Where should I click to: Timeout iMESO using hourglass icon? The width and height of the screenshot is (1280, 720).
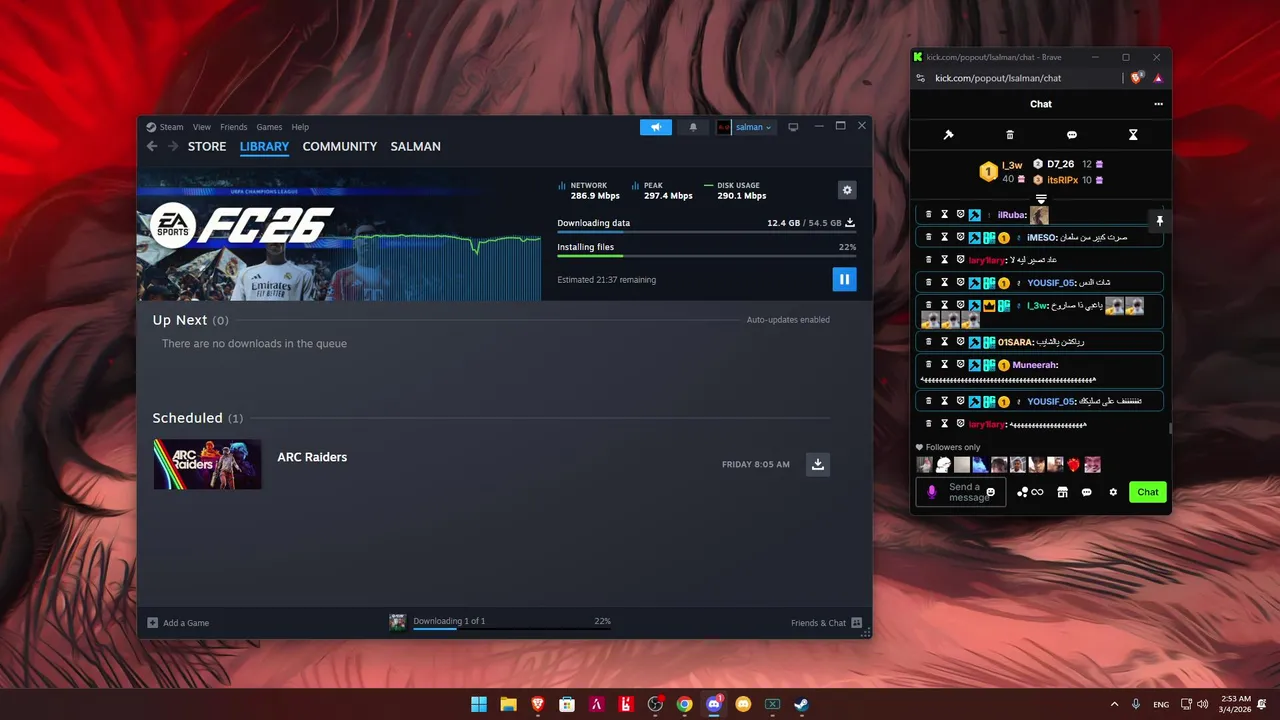point(944,238)
